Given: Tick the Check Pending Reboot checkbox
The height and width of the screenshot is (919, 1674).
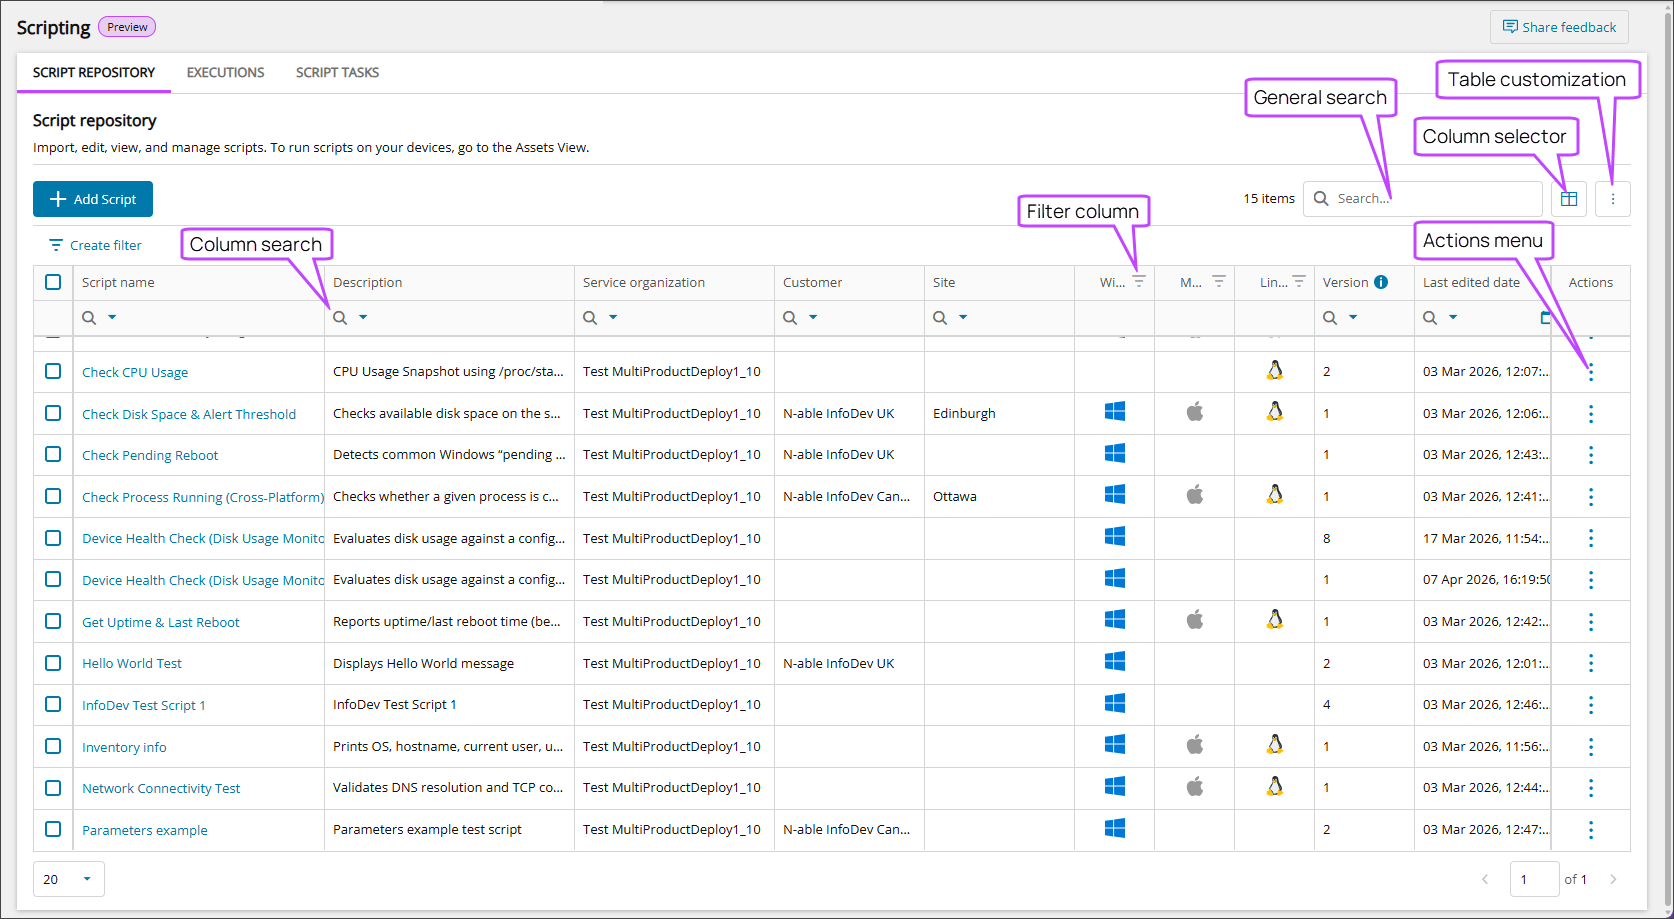Looking at the screenshot, I should 53,454.
